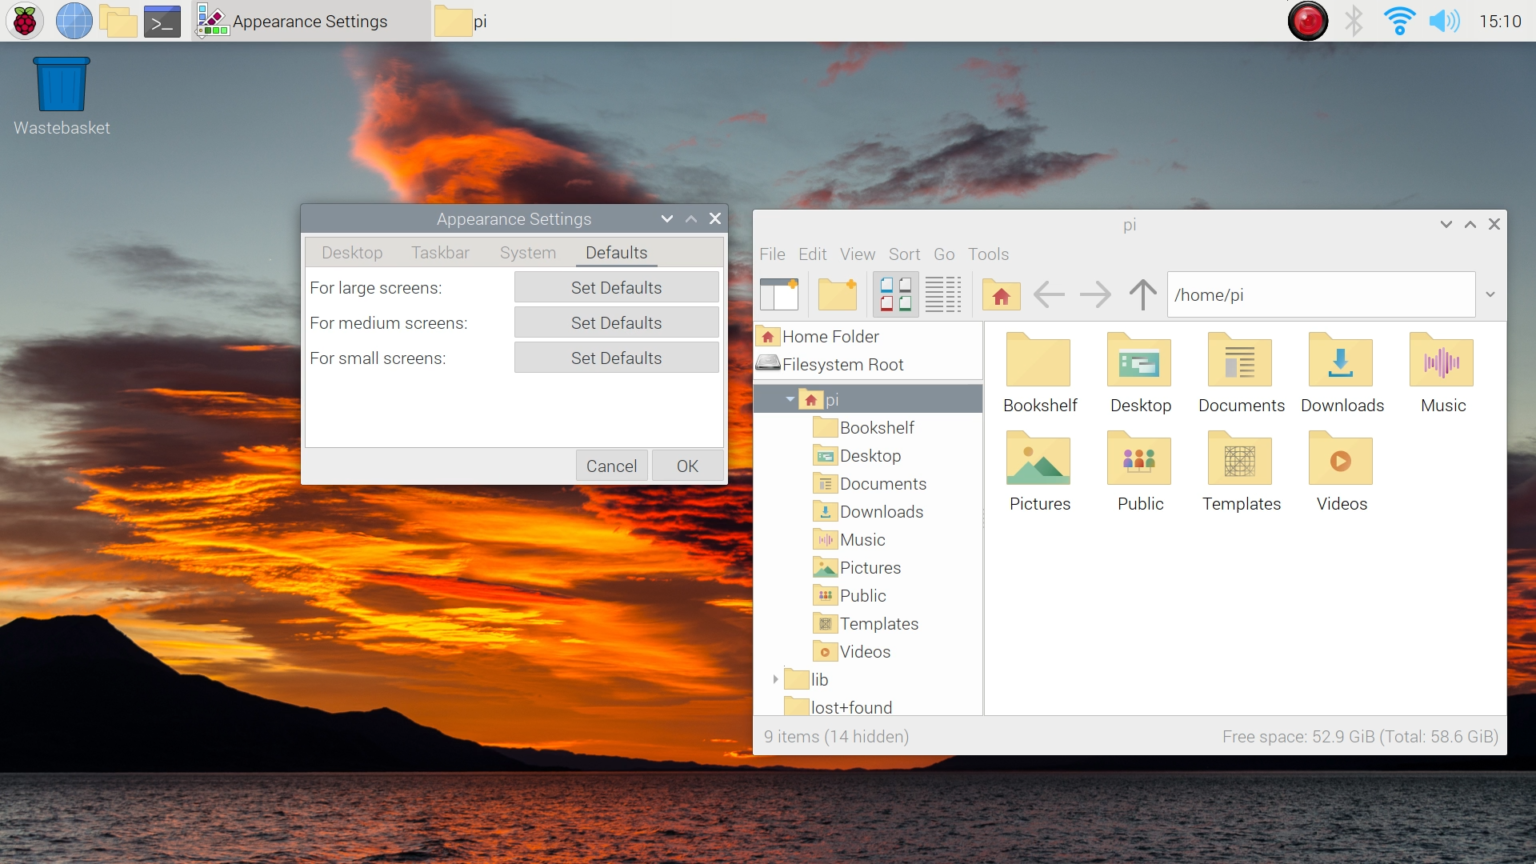Expand the lib folder in sidebar

[x=776, y=679]
